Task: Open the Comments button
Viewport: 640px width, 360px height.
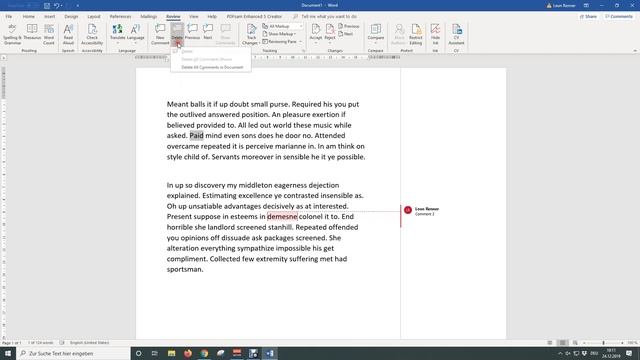Action: 619,16
